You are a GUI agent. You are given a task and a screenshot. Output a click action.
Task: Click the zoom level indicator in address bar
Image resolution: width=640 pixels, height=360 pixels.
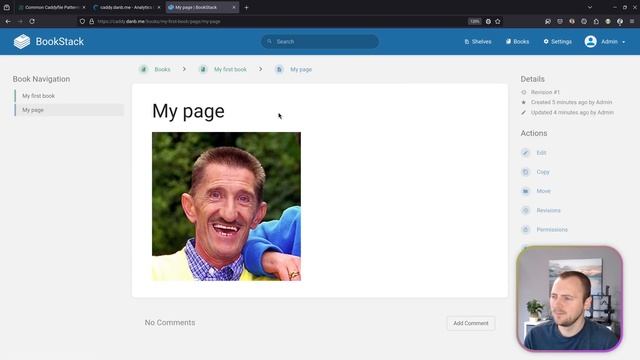[474, 21]
